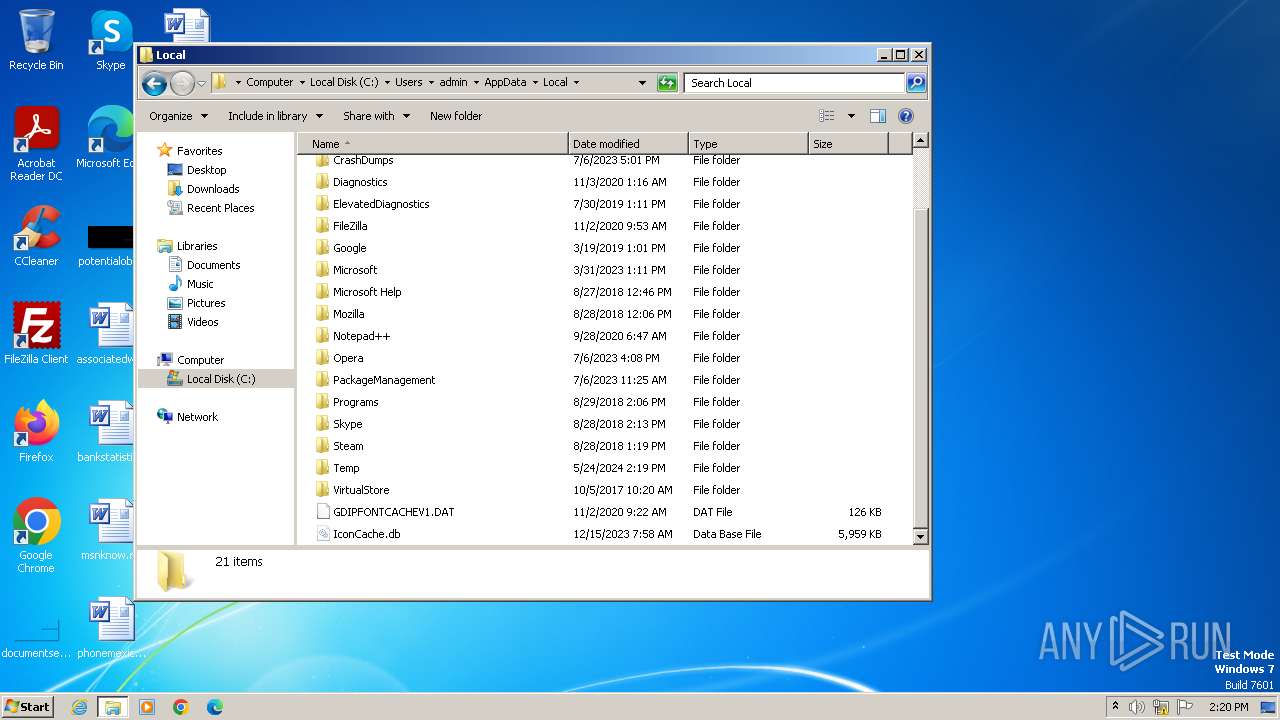Click the New folder button
The image size is (1280, 720).
click(456, 116)
